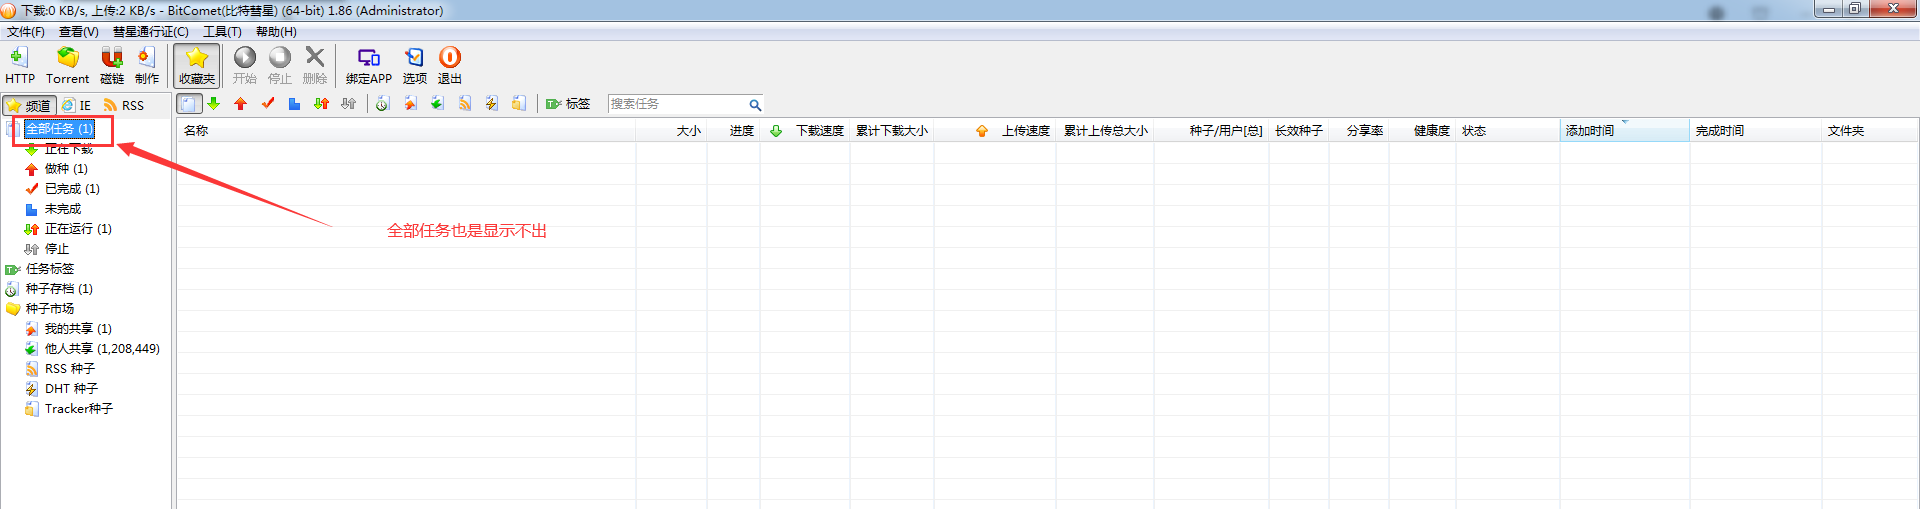This screenshot has height=509, width=1920.
Task: Select 全部任务 (1) in sidebar
Action: pyautogui.click(x=59, y=129)
